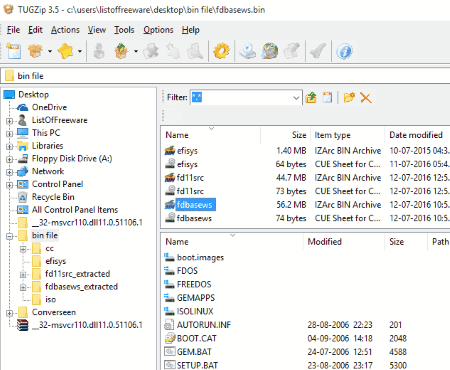Open the File menu
Image resolution: width=450 pixels, height=370 pixels.
click(x=13, y=30)
